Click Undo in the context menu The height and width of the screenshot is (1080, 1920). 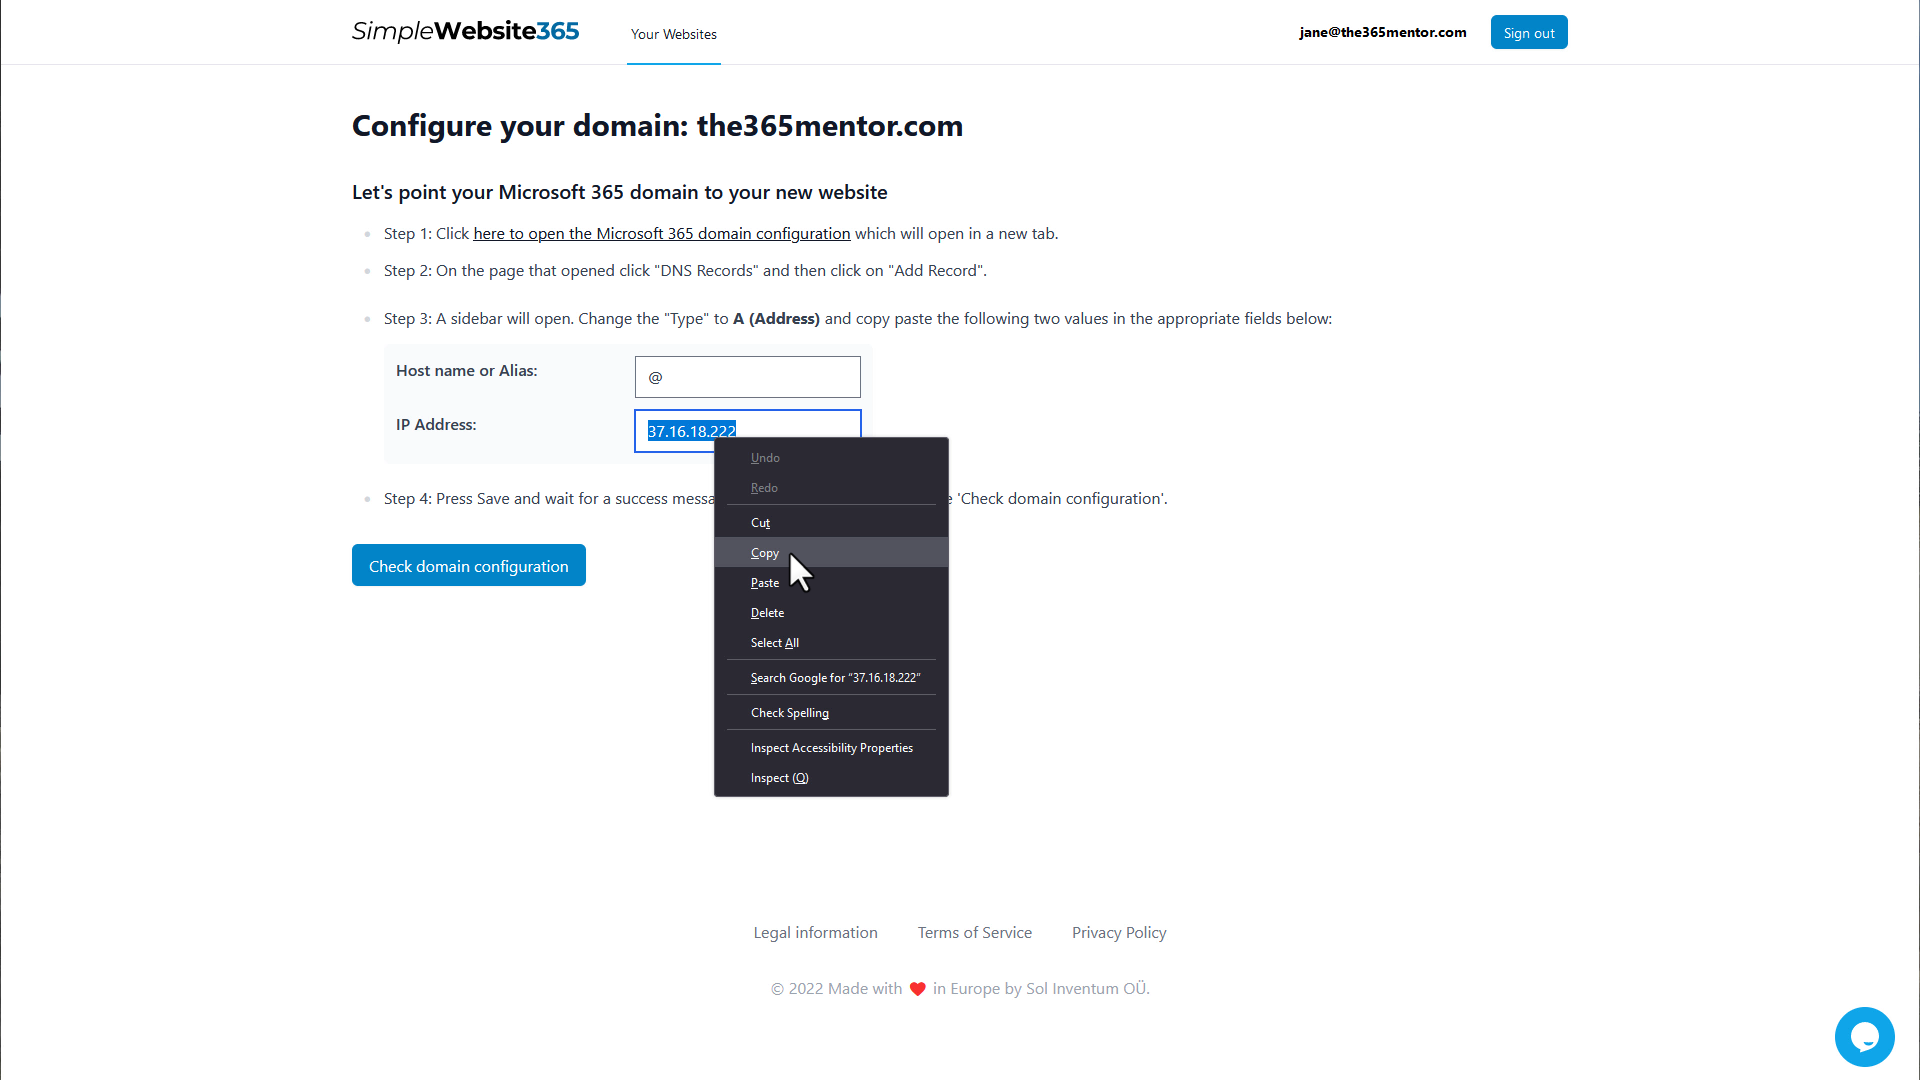[x=765, y=458]
